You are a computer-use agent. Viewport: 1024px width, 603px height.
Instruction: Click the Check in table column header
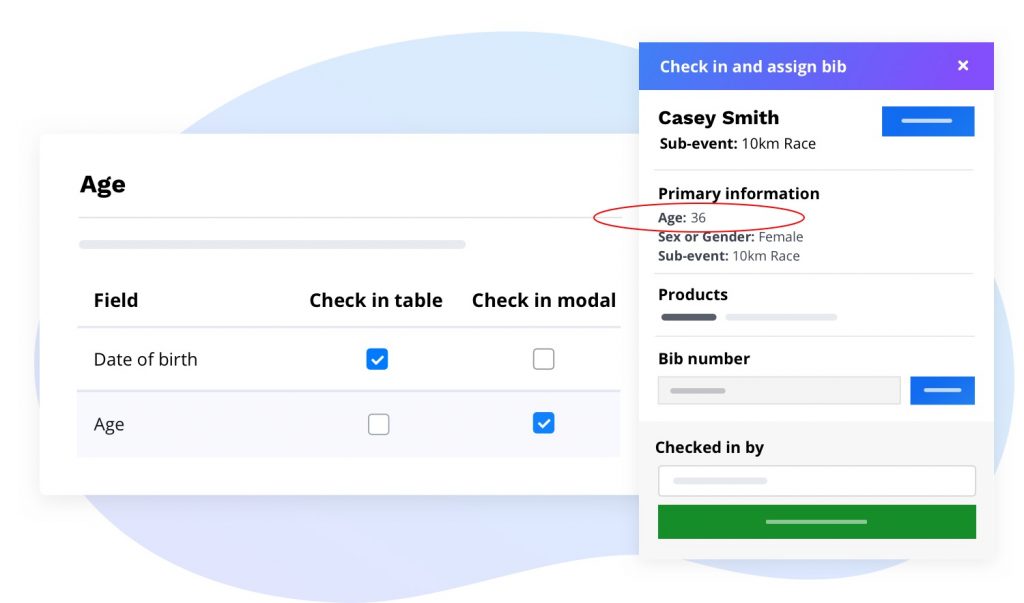coord(376,300)
